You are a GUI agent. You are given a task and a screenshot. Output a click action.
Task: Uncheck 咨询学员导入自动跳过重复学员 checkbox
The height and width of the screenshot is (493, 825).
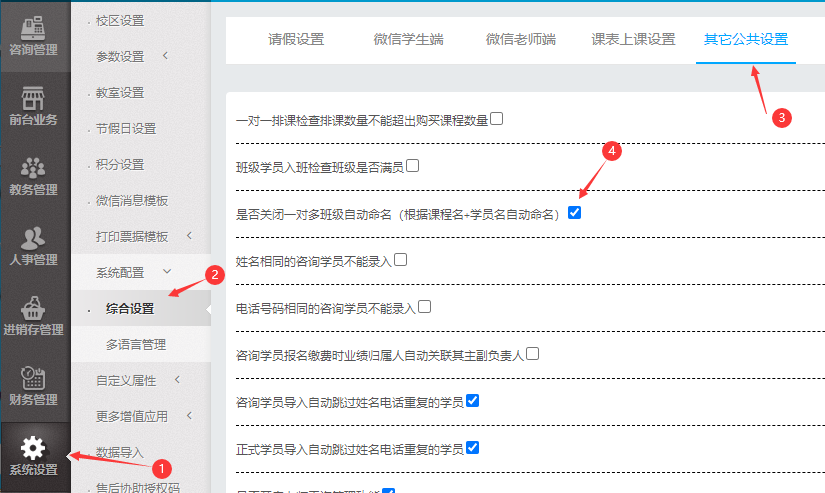coord(472,400)
